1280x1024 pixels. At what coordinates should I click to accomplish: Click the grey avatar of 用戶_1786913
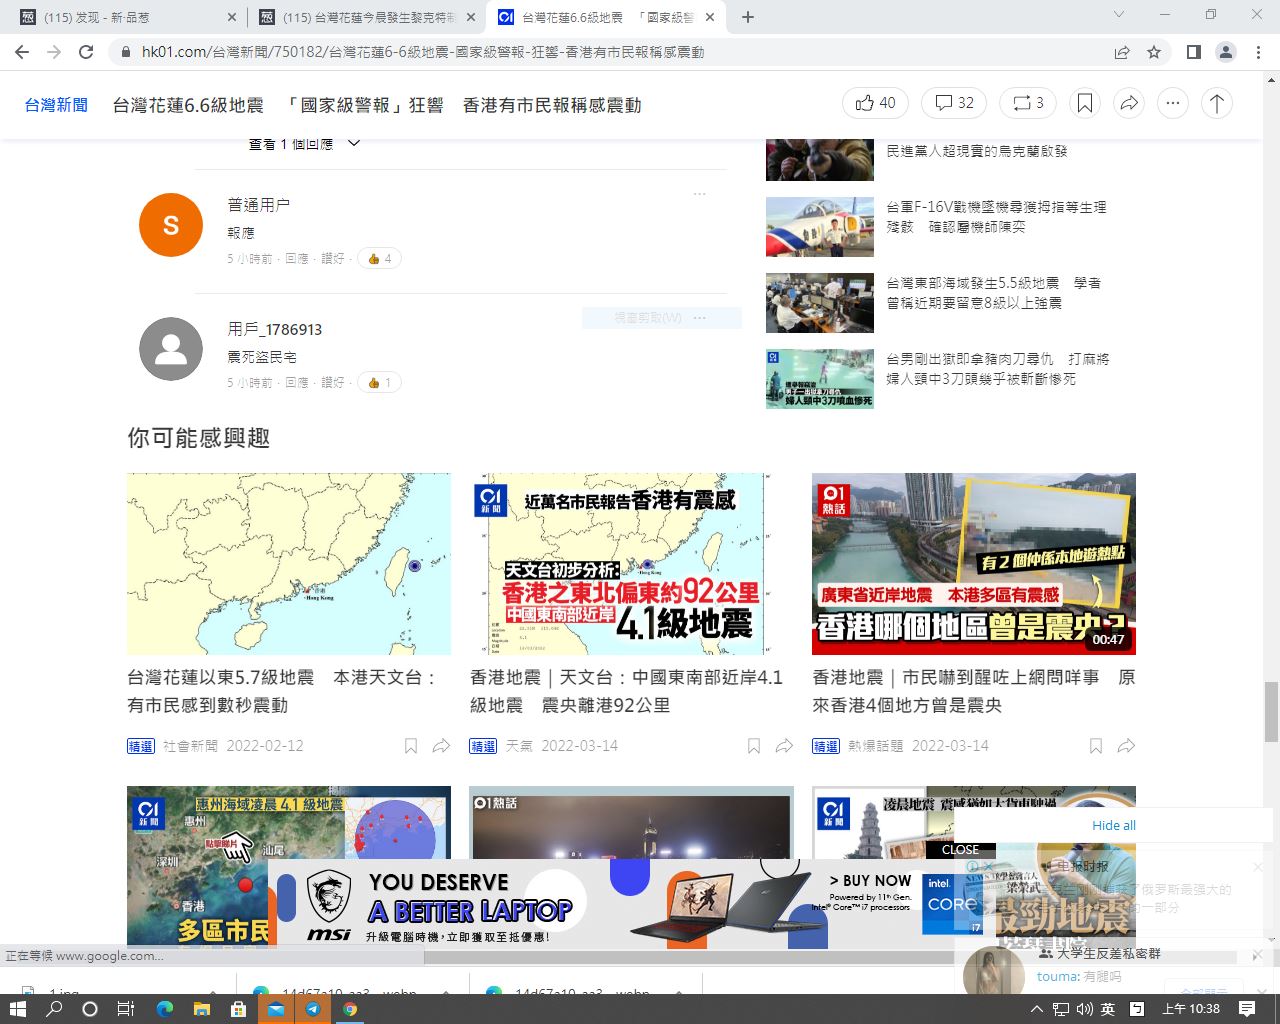coord(171,349)
